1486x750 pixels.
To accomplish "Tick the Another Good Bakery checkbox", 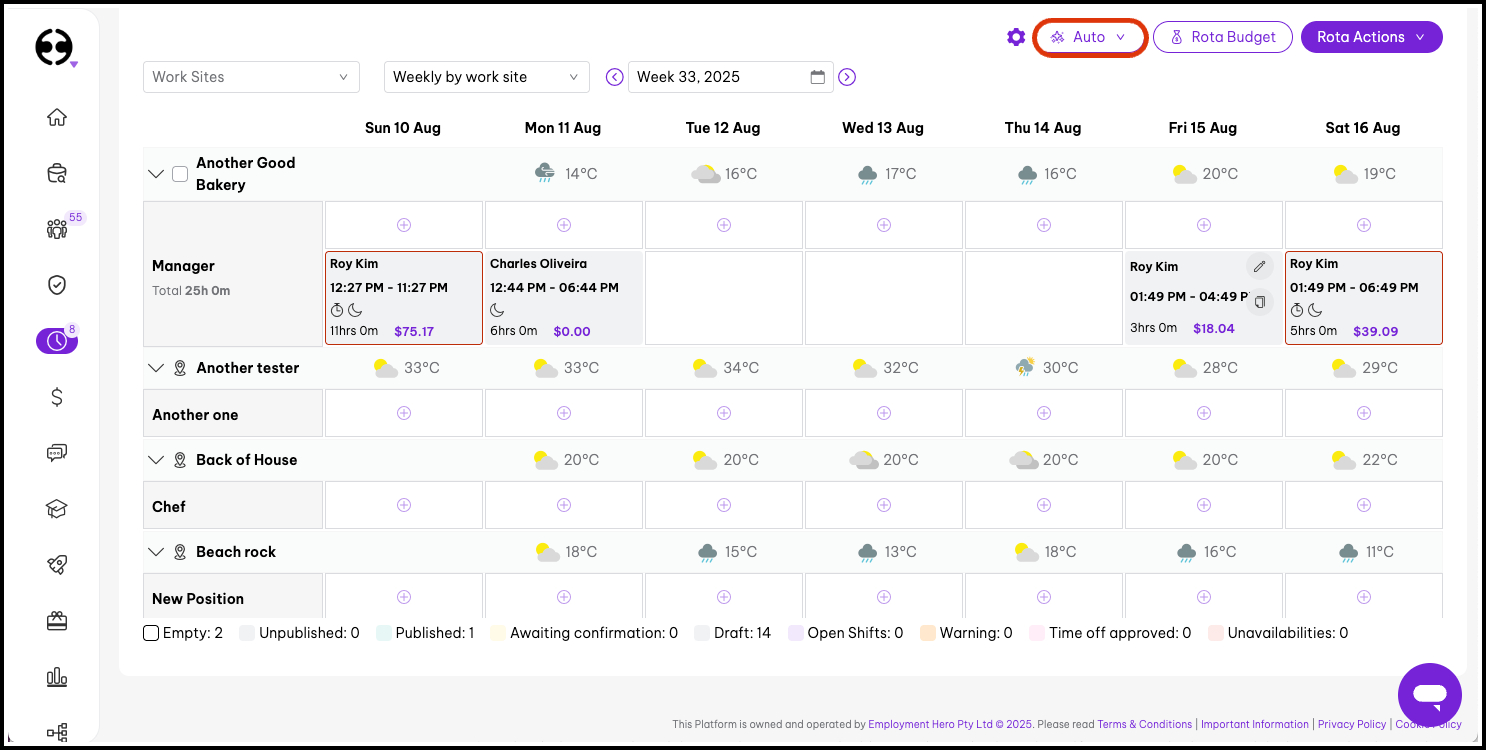I will [x=180, y=174].
